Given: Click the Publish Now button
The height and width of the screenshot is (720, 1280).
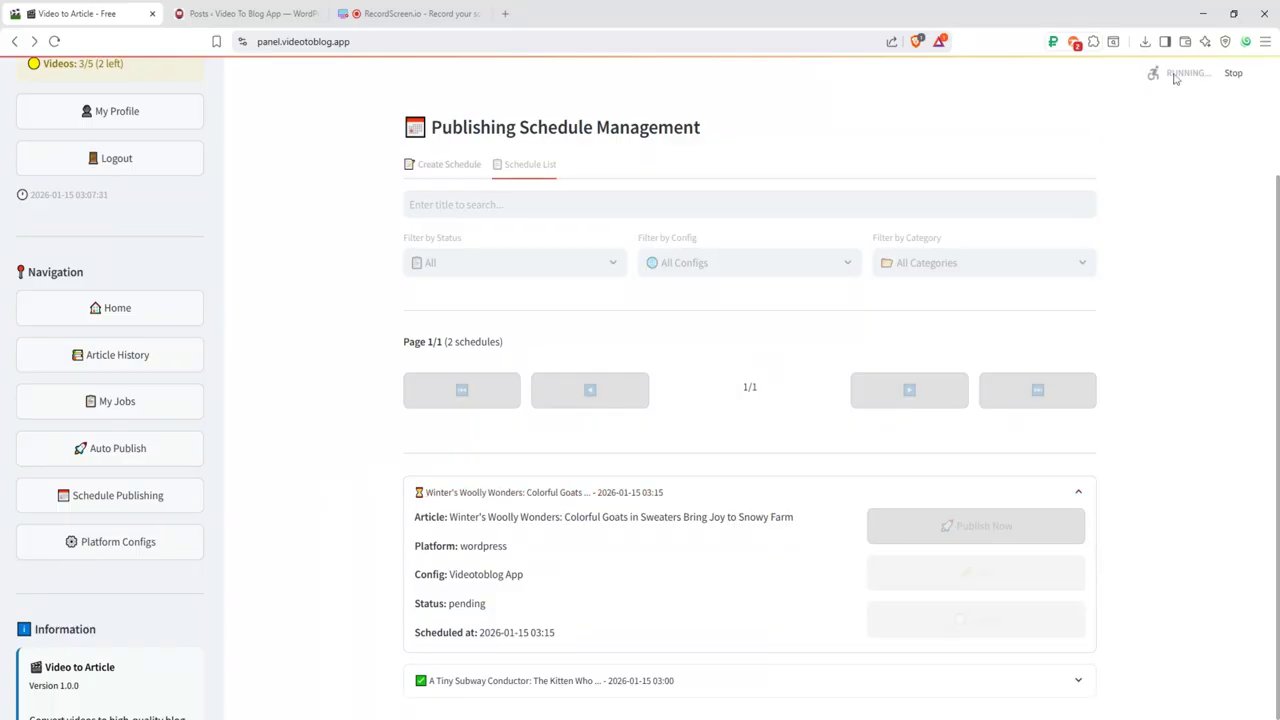Looking at the screenshot, I should point(975,525).
